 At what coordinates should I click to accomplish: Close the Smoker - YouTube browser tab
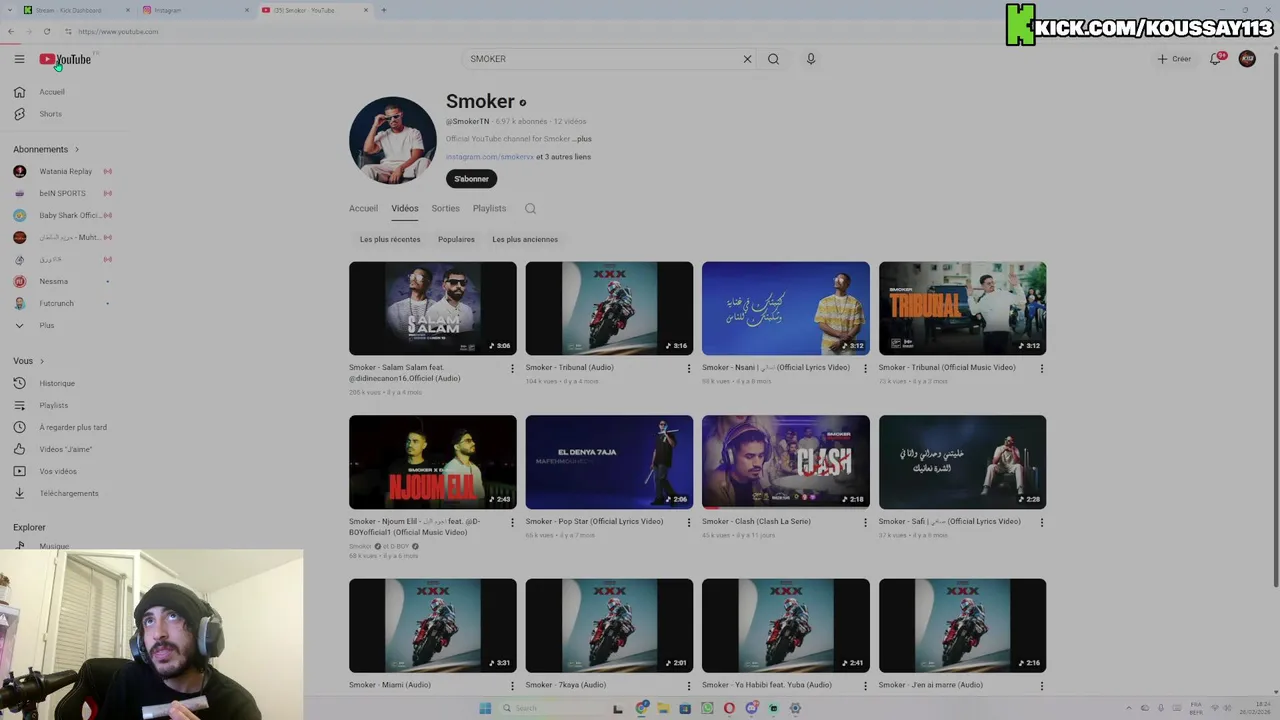(x=366, y=10)
